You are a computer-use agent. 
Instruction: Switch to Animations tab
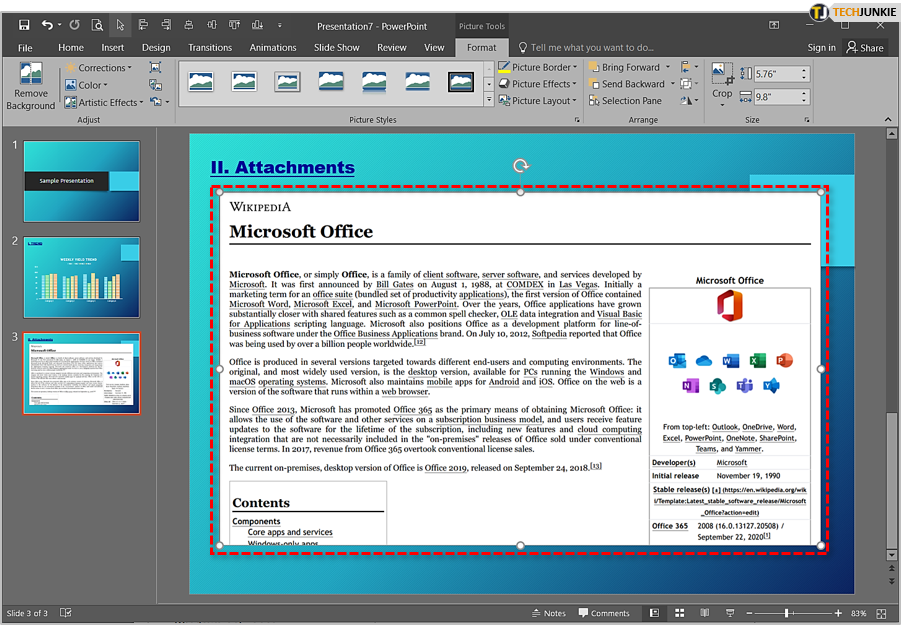pyautogui.click(x=273, y=47)
